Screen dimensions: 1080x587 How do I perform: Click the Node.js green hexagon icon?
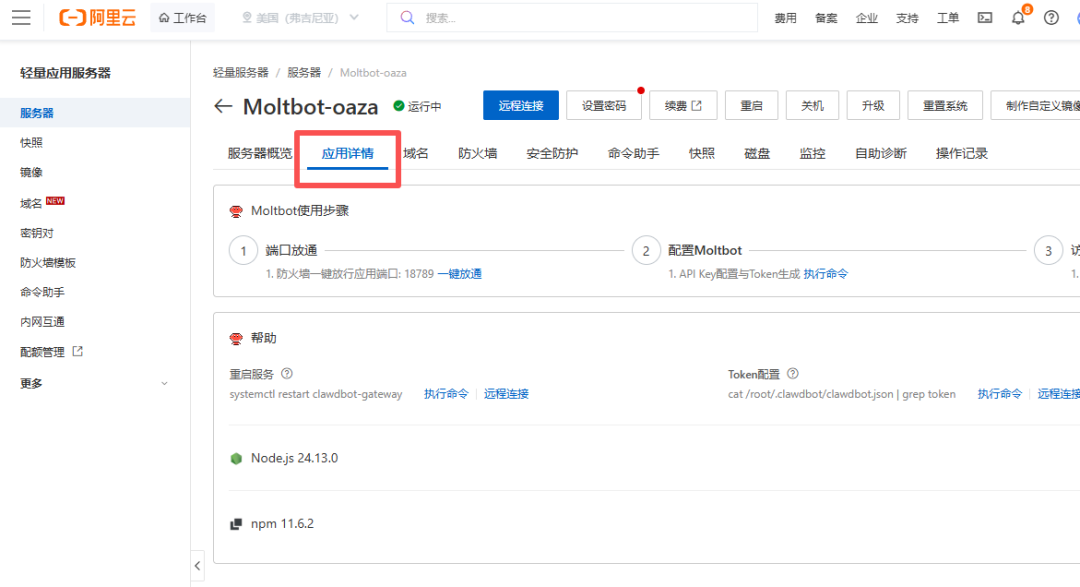(x=236, y=458)
